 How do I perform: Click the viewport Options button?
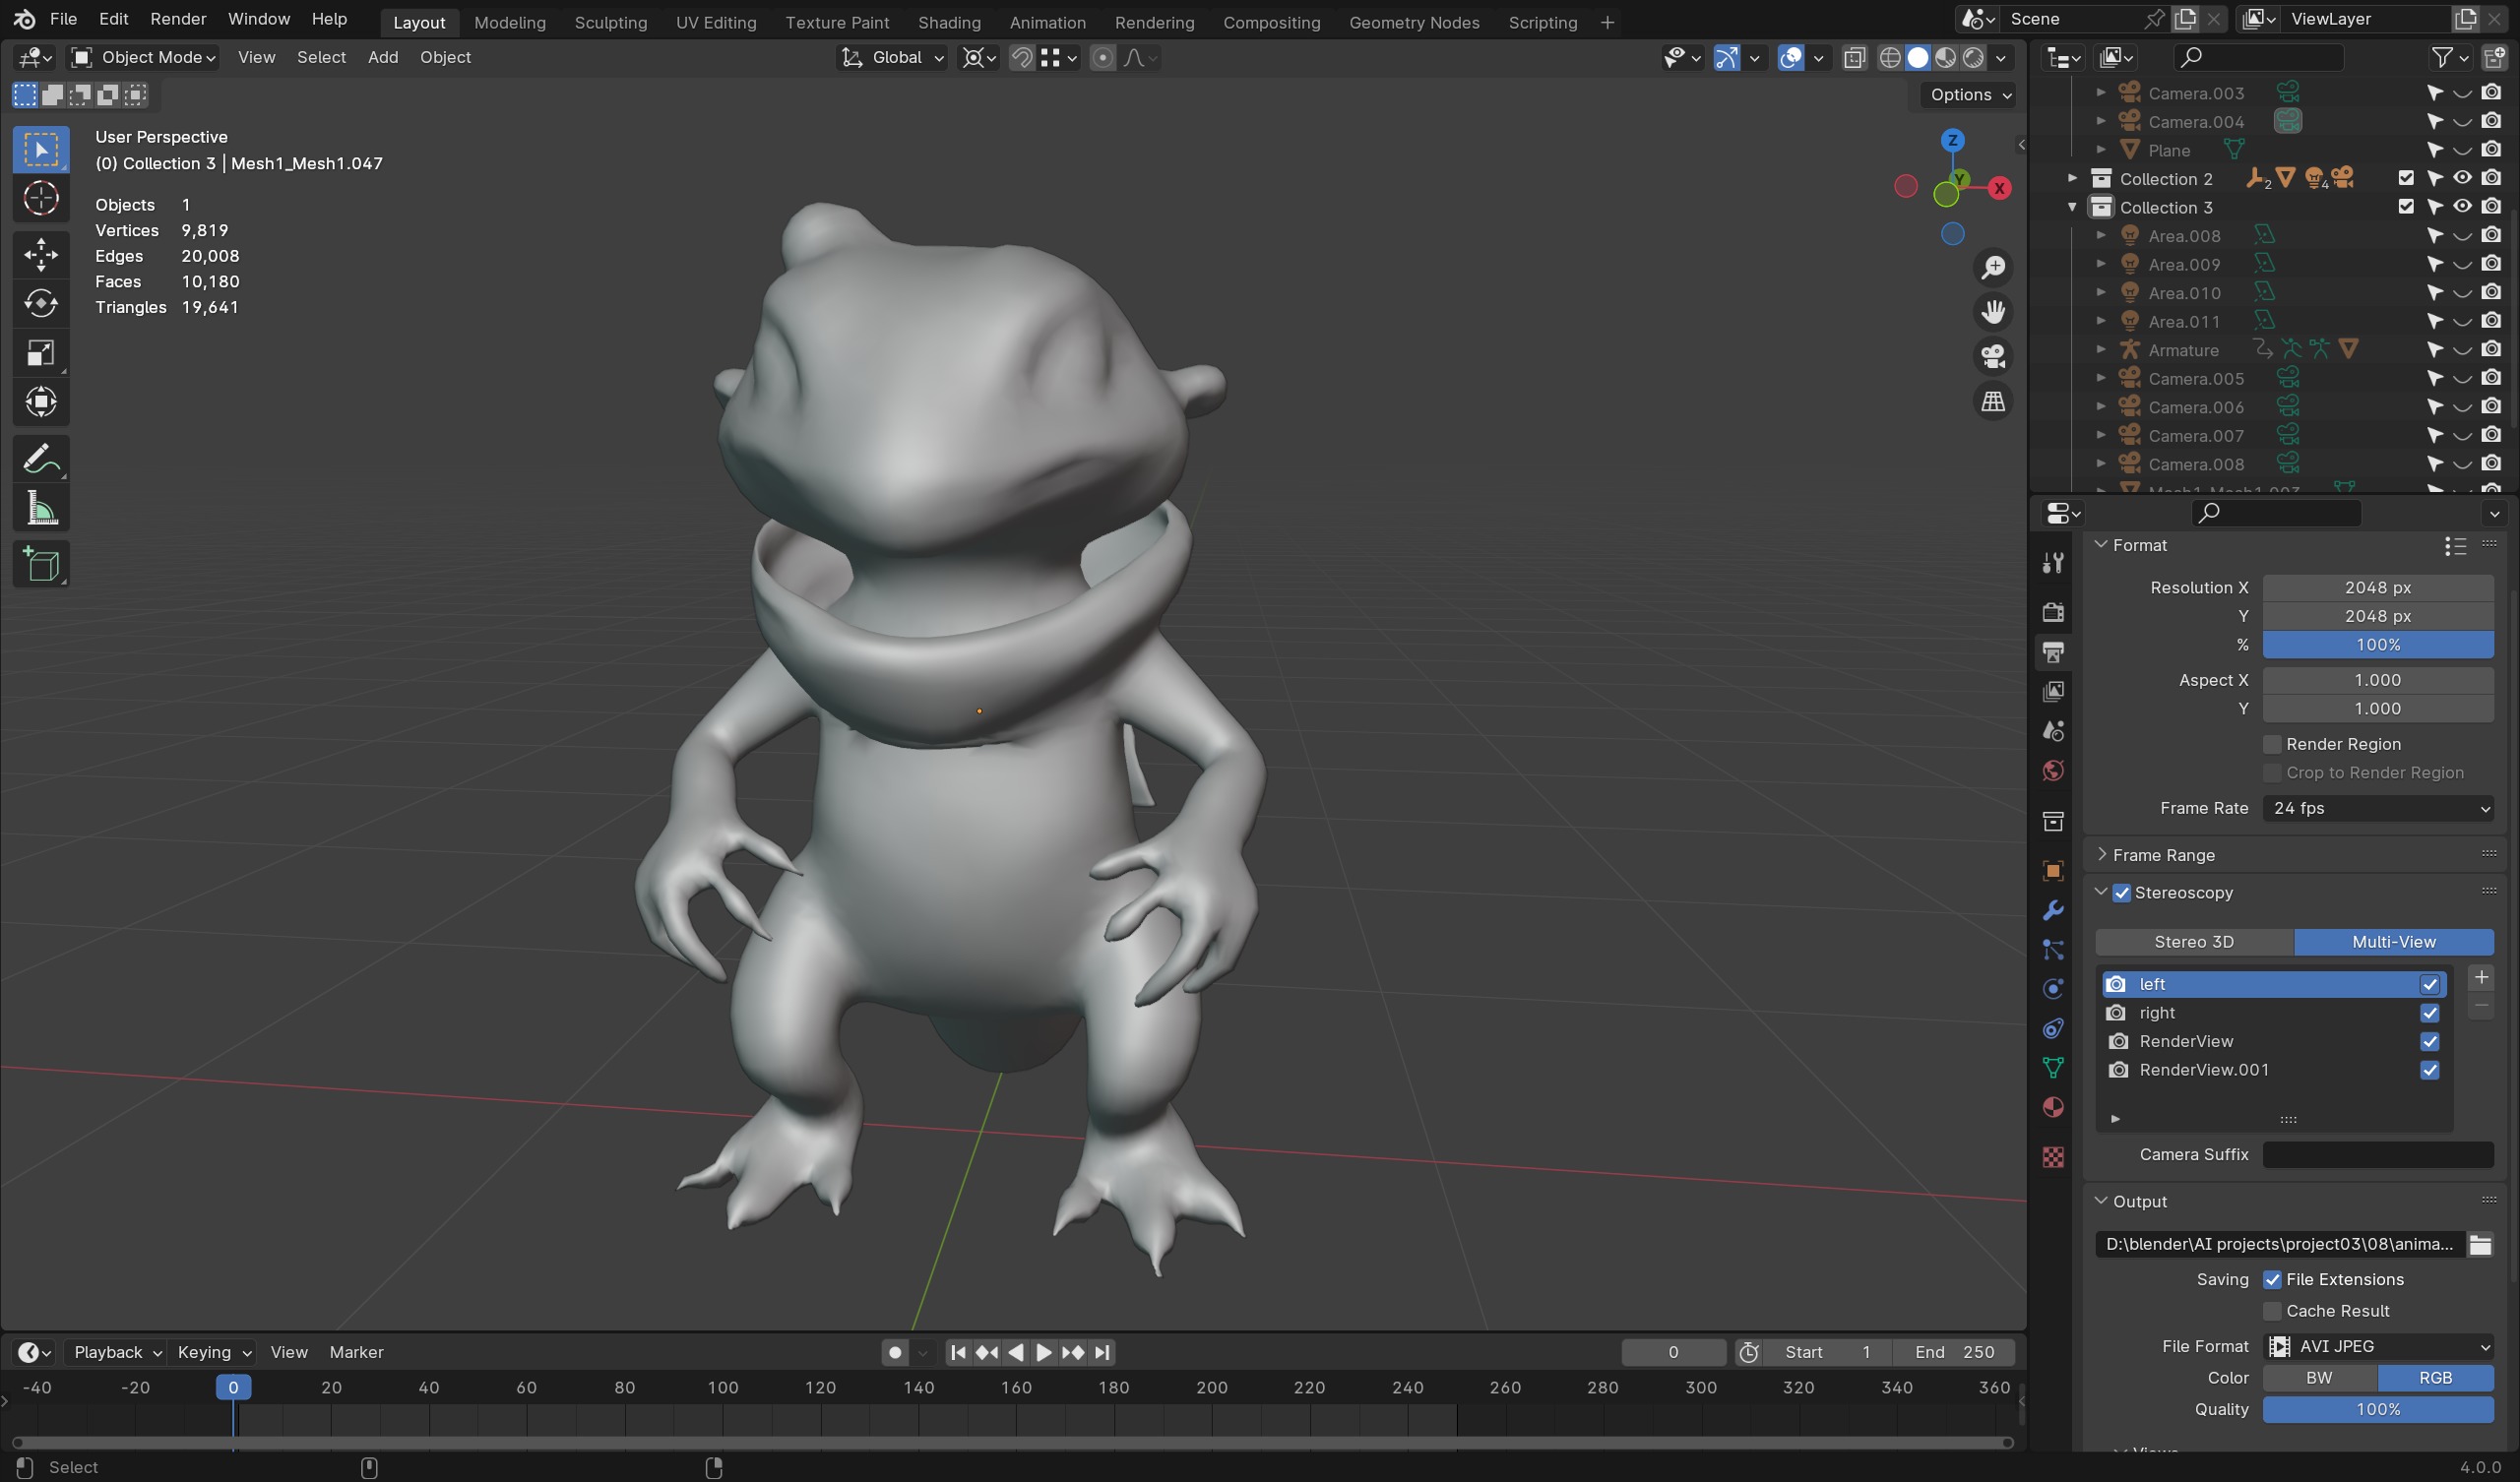1968,95
